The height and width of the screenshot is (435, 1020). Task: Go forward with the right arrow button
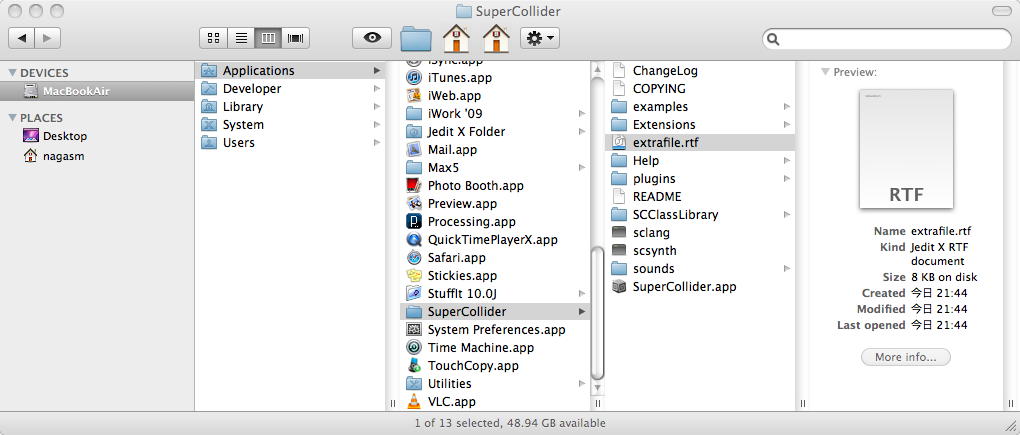point(47,38)
